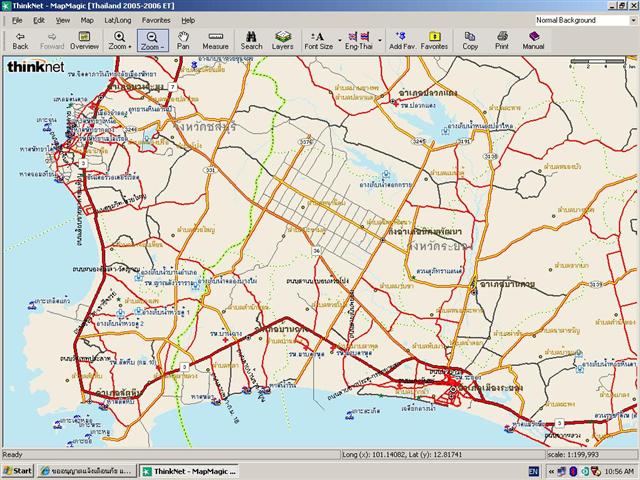Viewport: 640px width, 480px height.
Task: Toggle the Zoom - tool
Action: click(152, 40)
